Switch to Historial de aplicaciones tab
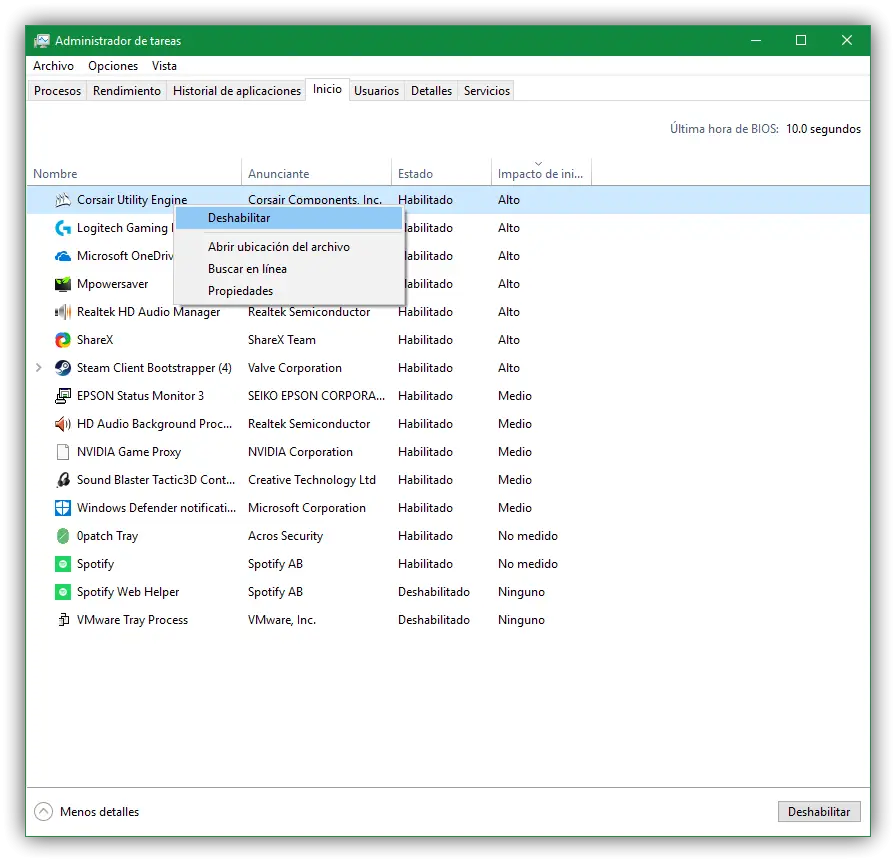This screenshot has width=896, height=862. 237,90
